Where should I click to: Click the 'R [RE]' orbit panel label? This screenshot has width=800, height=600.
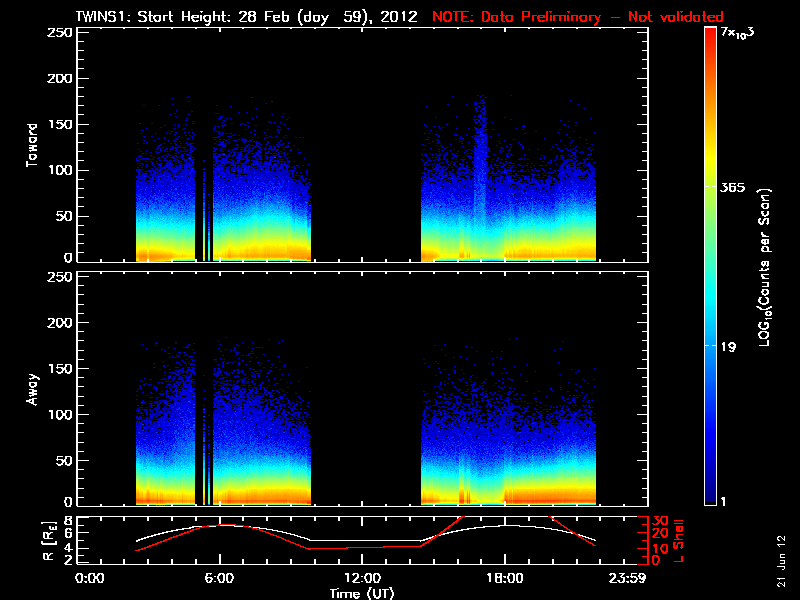point(32,540)
